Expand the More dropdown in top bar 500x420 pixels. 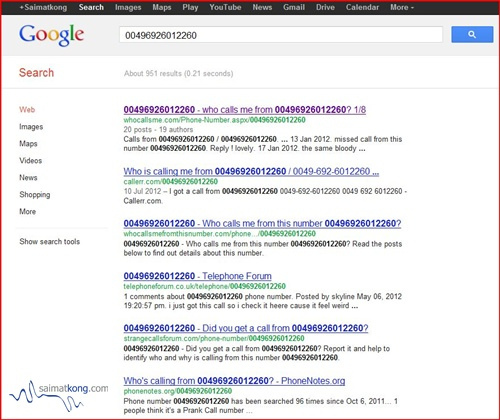pos(402,7)
